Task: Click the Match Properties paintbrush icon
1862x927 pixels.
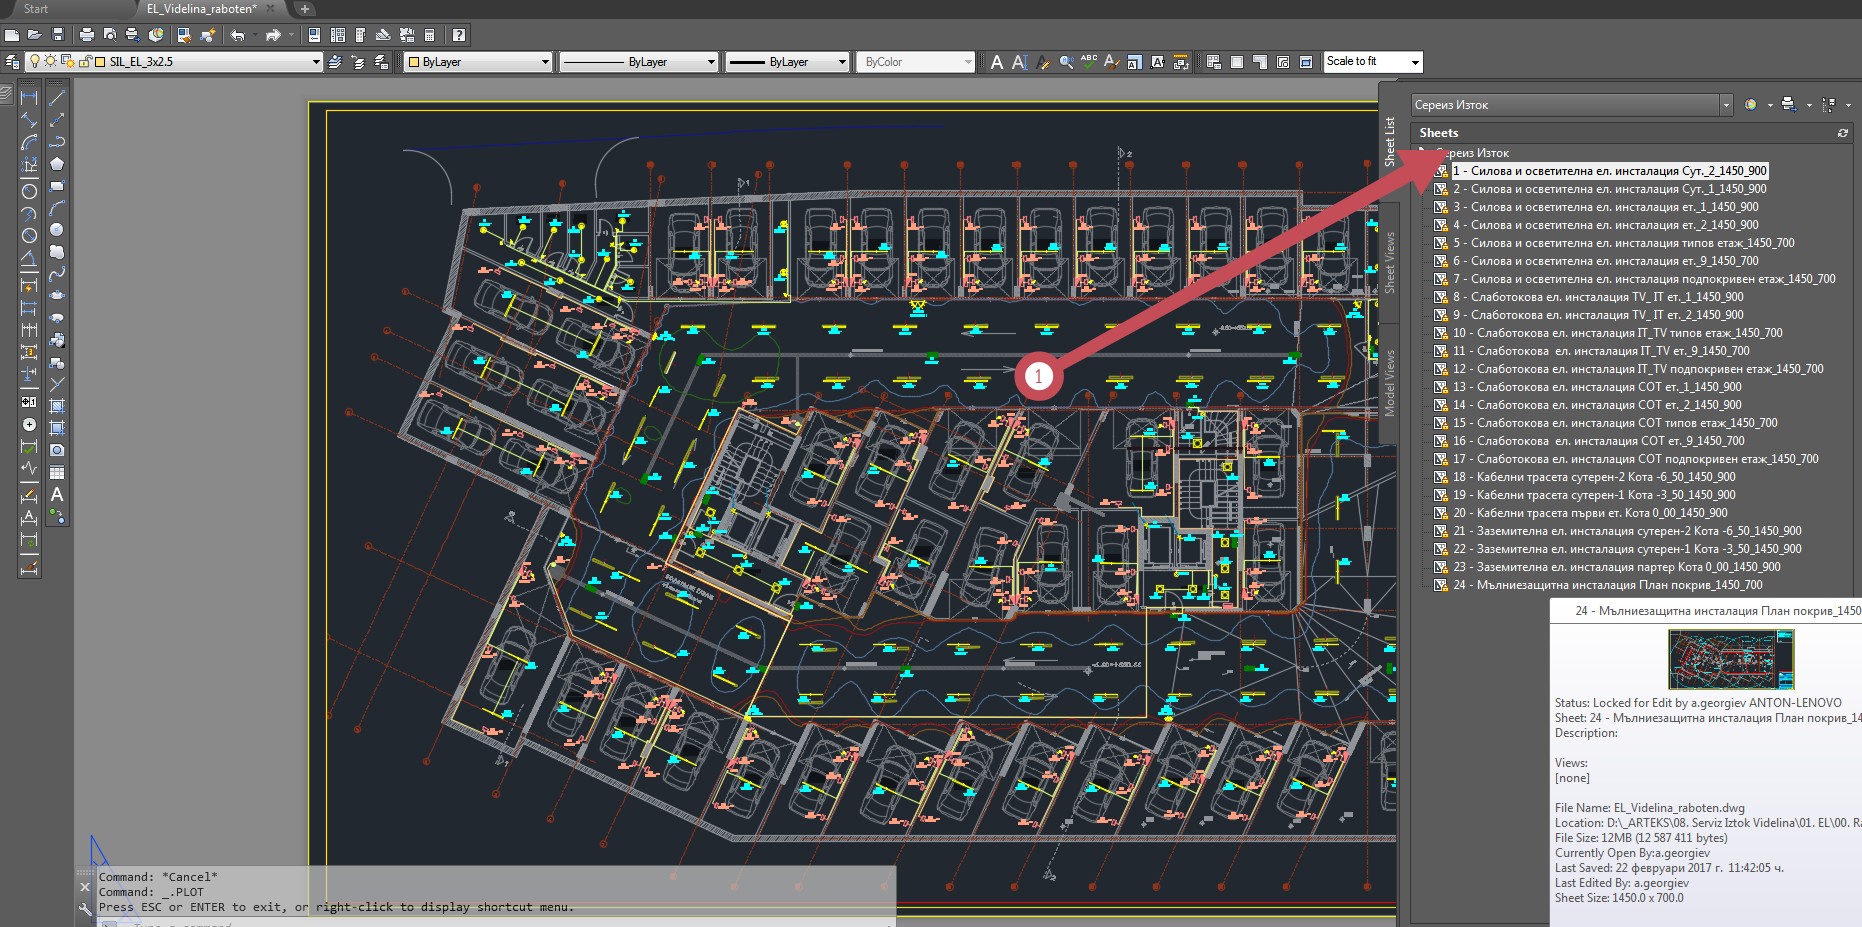Action: coord(183,35)
